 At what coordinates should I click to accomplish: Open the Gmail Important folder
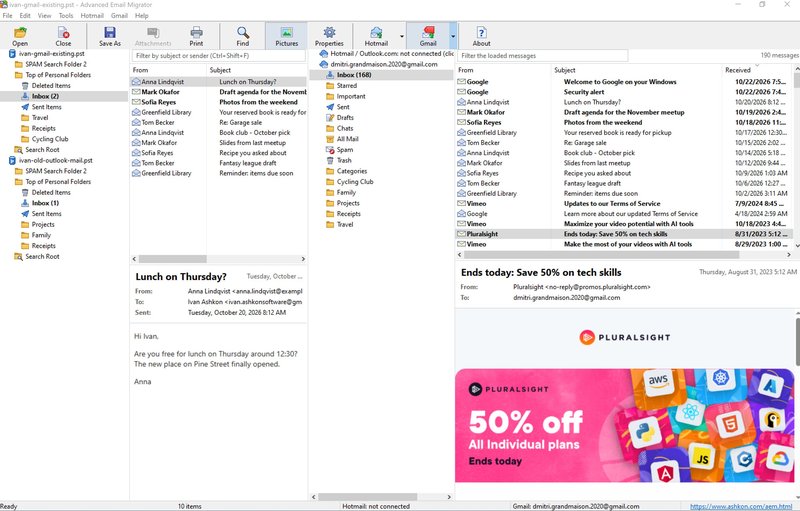coord(351,96)
